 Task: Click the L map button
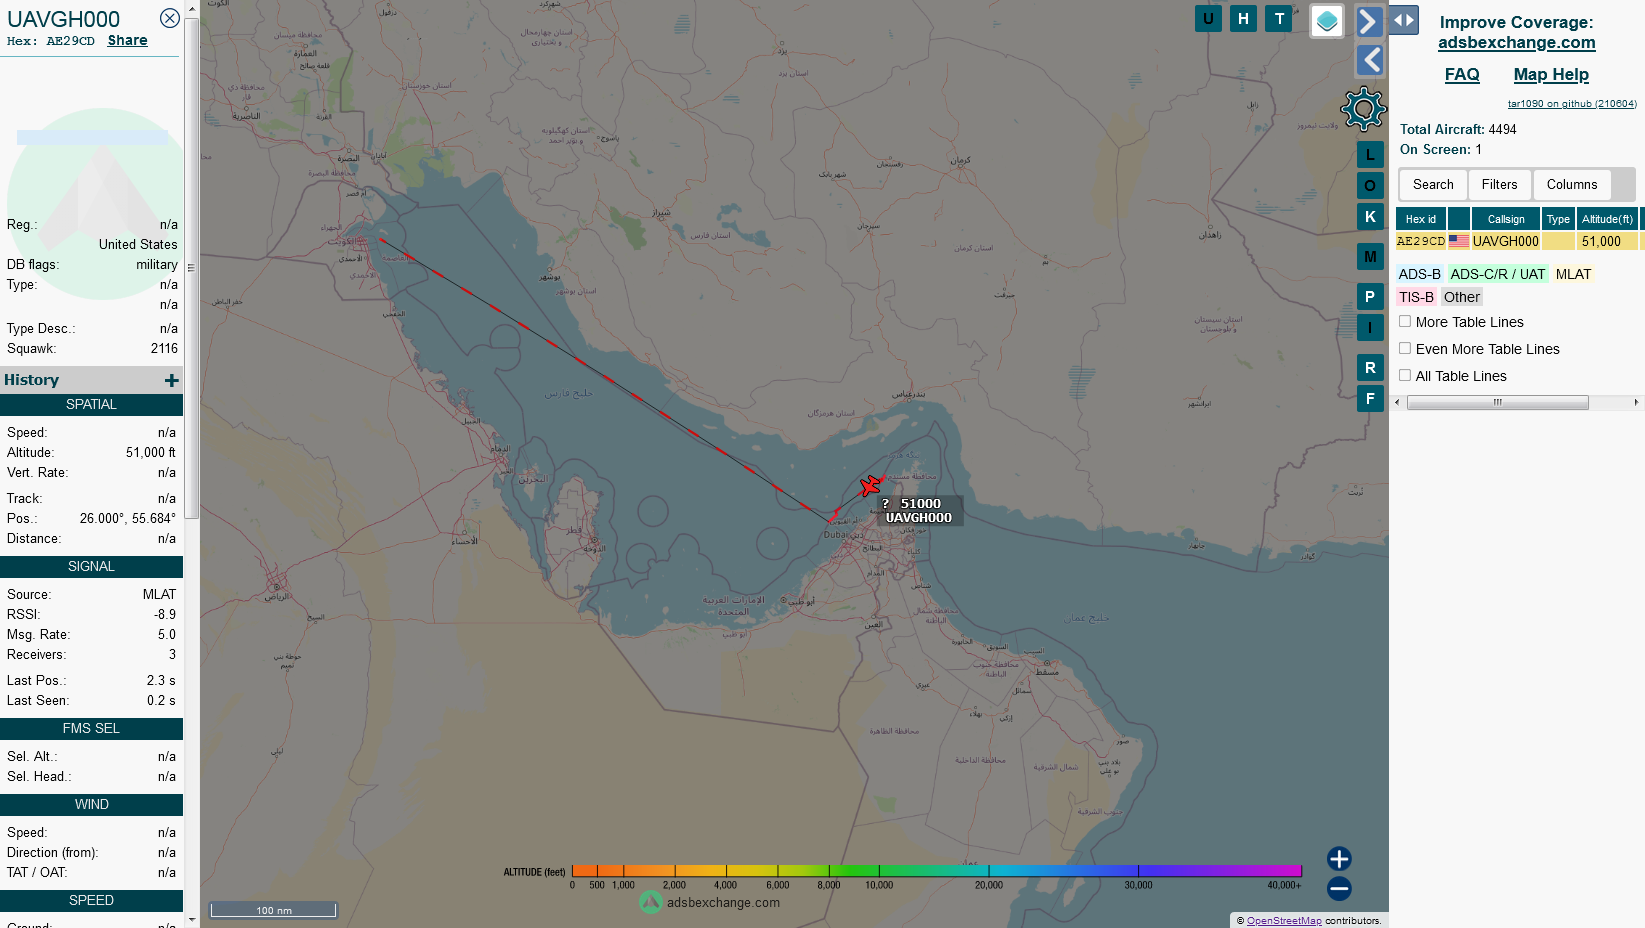click(1370, 154)
